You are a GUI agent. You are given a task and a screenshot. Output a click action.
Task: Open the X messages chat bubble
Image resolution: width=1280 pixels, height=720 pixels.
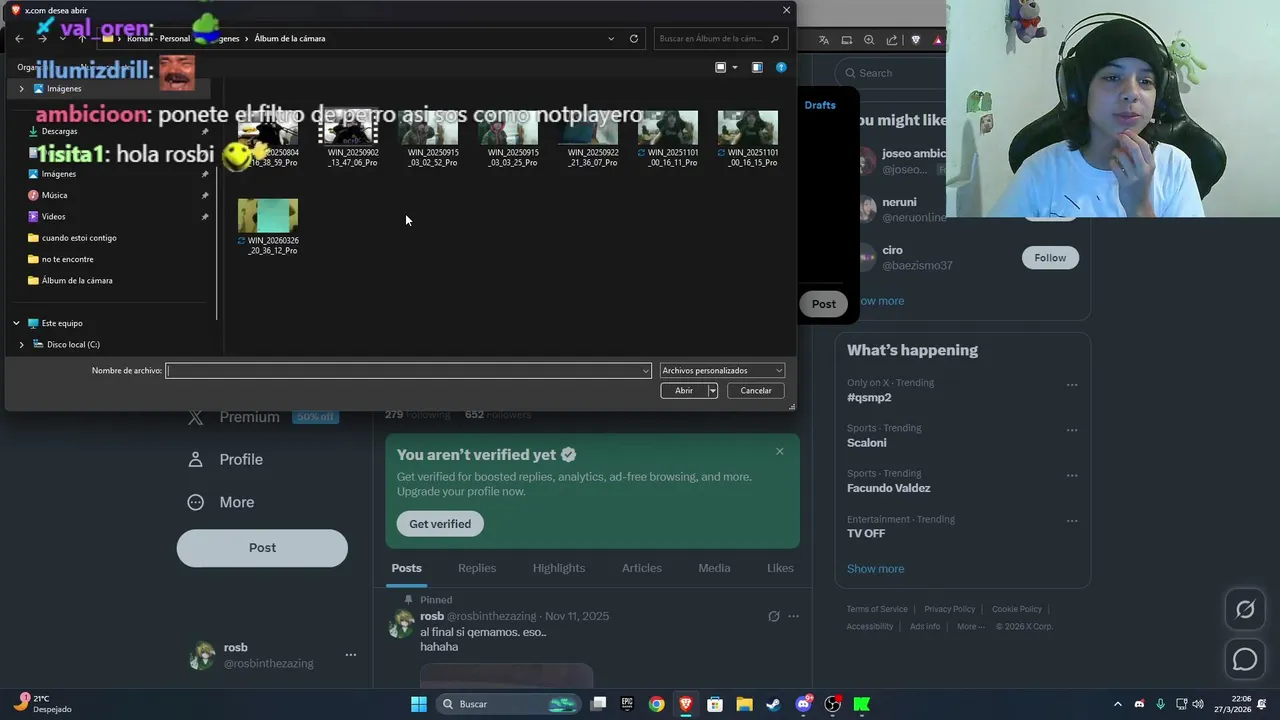click(1245, 659)
